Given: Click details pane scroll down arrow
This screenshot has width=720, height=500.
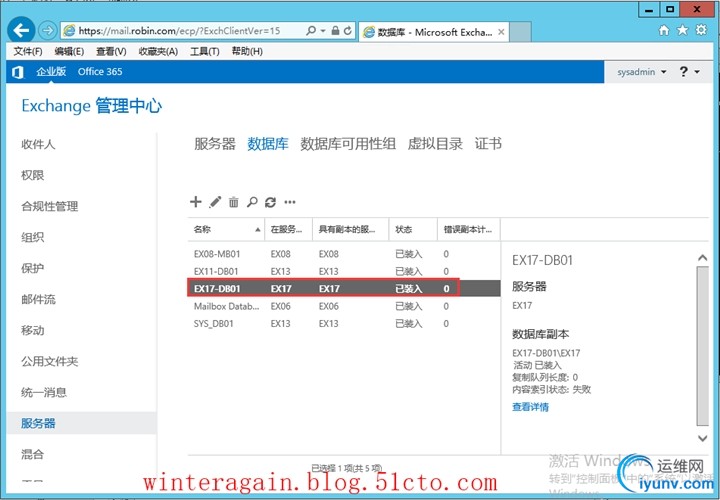Looking at the screenshot, I should [703, 438].
